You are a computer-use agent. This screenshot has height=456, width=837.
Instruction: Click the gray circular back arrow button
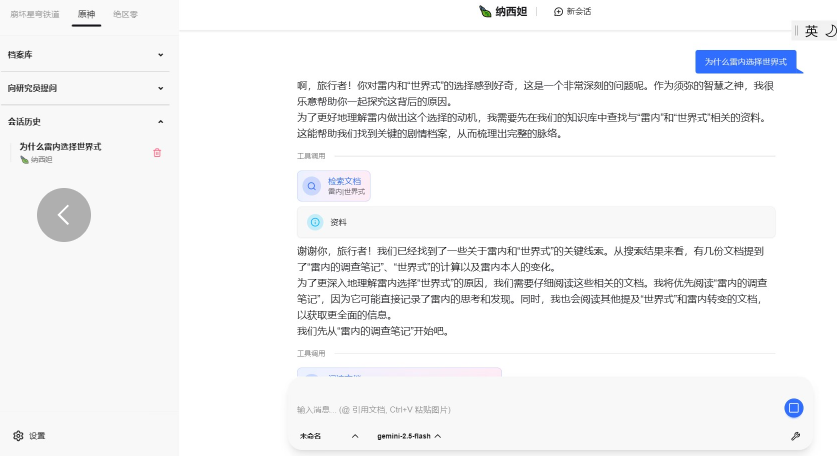coord(64,215)
